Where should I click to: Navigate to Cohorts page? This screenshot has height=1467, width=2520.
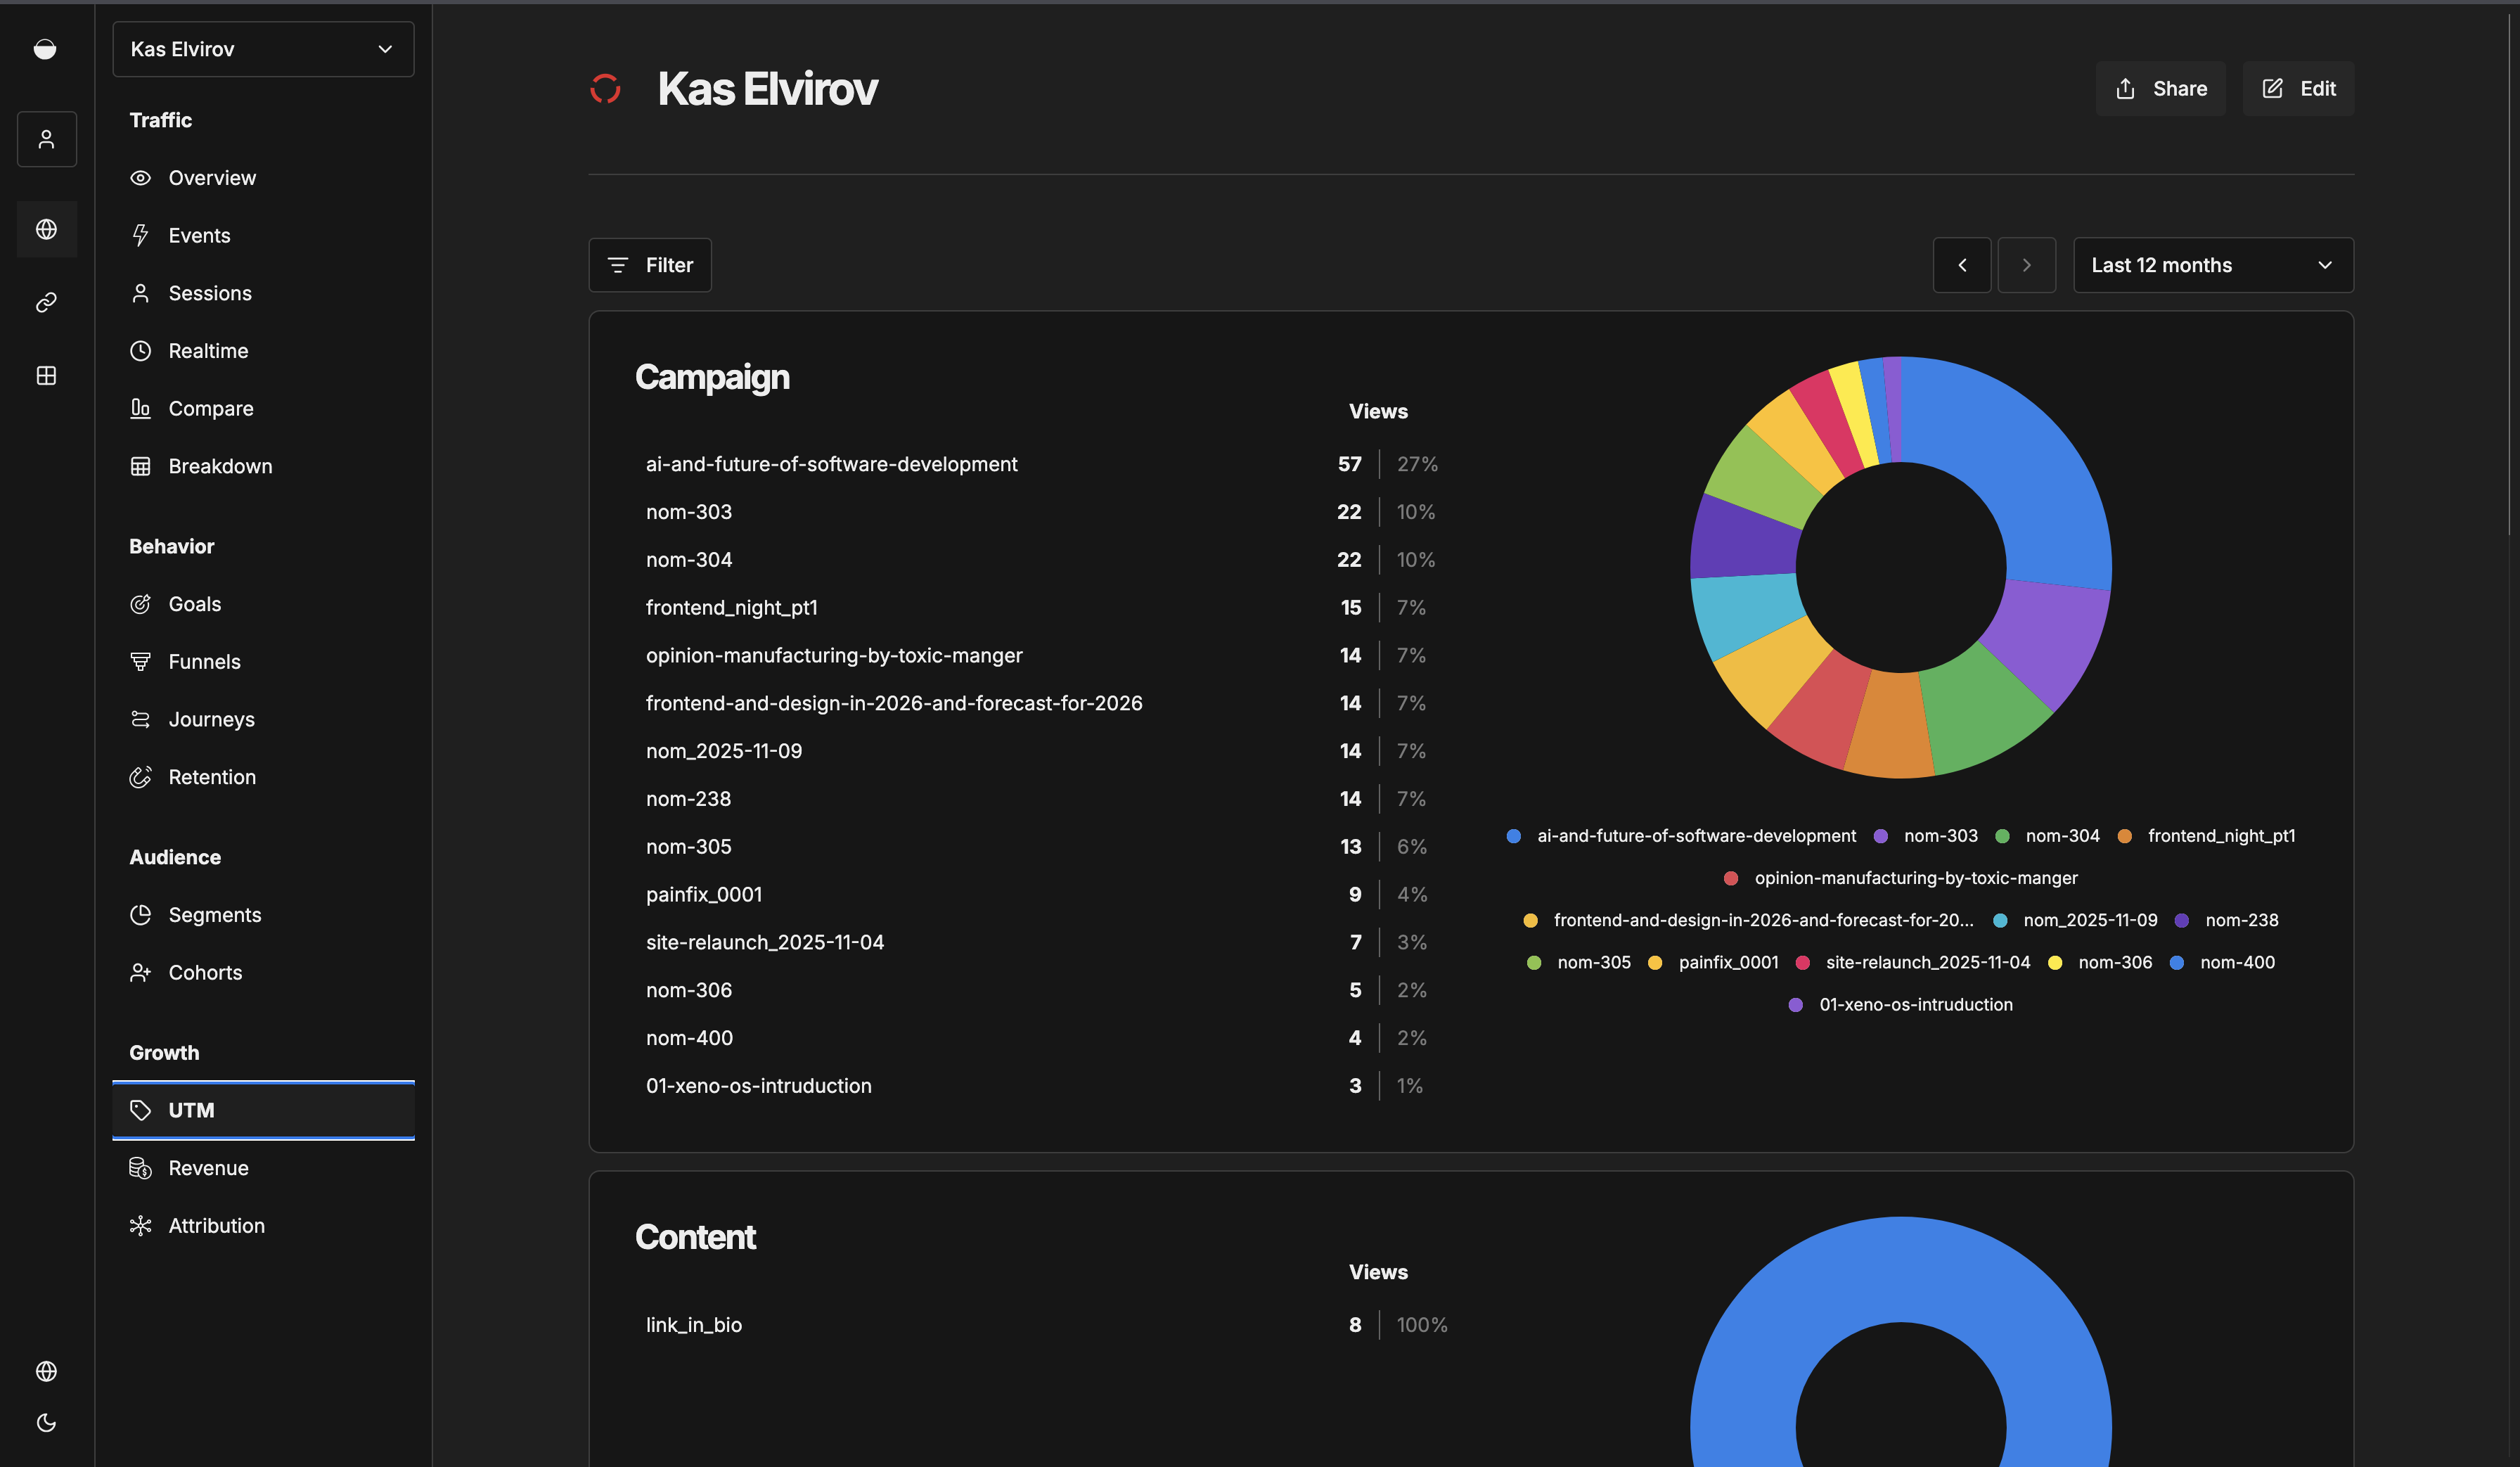tap(263, 973)
